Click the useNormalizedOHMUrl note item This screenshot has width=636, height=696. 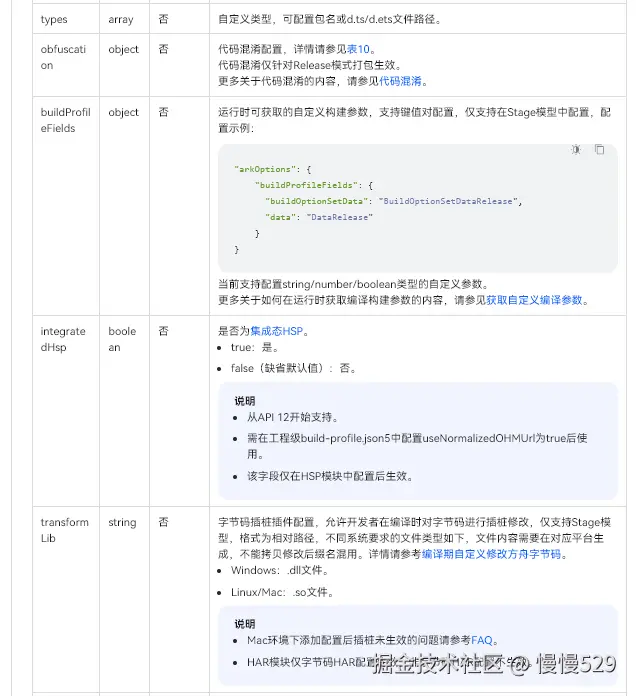click(x=417, y=446)
